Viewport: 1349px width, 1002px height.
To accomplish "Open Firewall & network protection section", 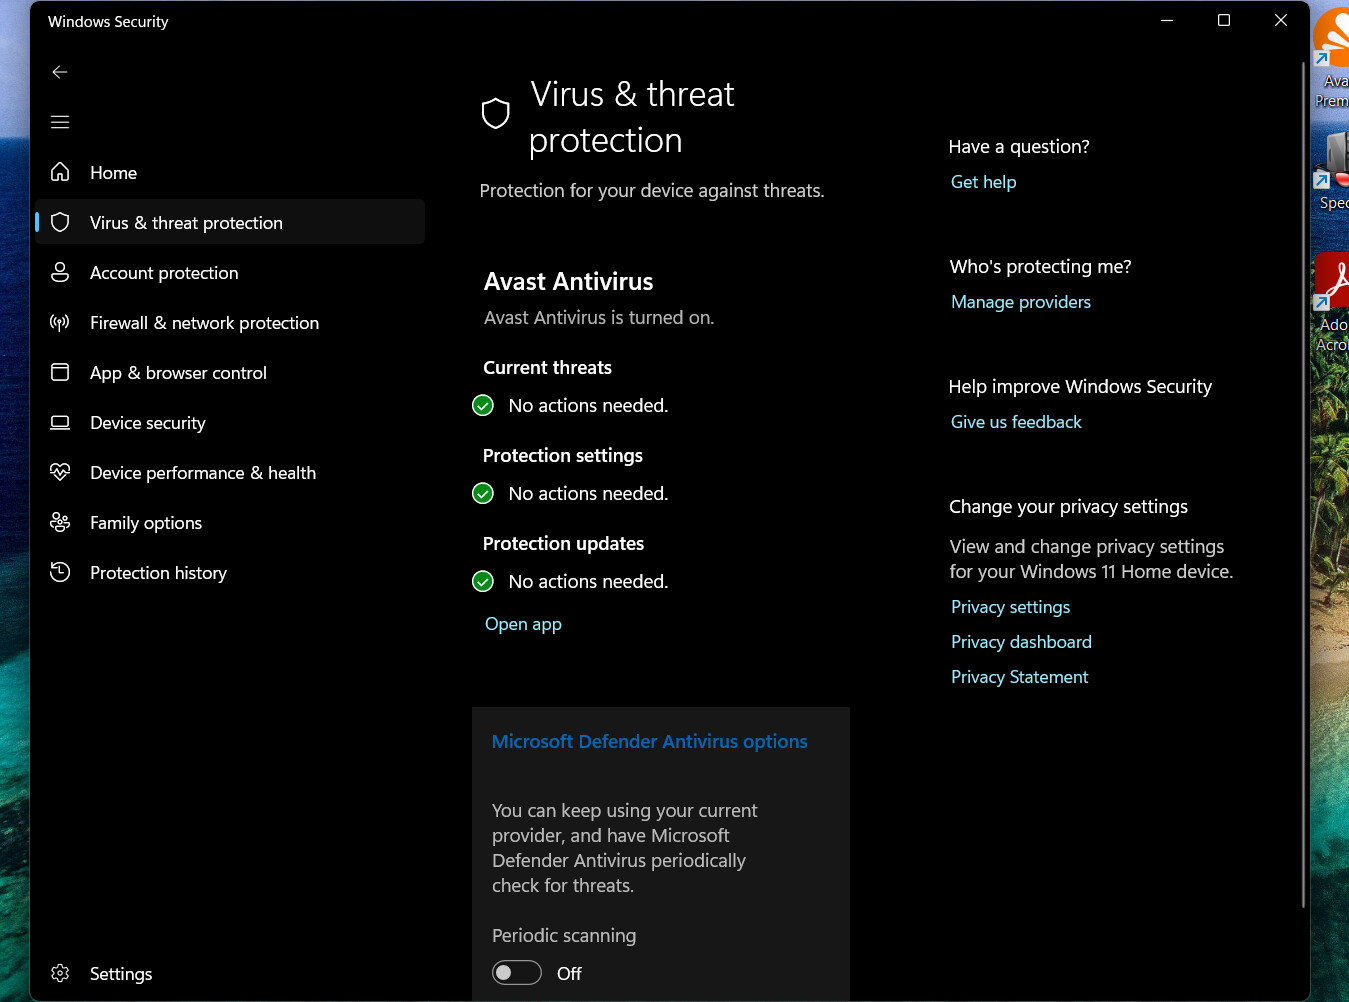I will (230, 322).
